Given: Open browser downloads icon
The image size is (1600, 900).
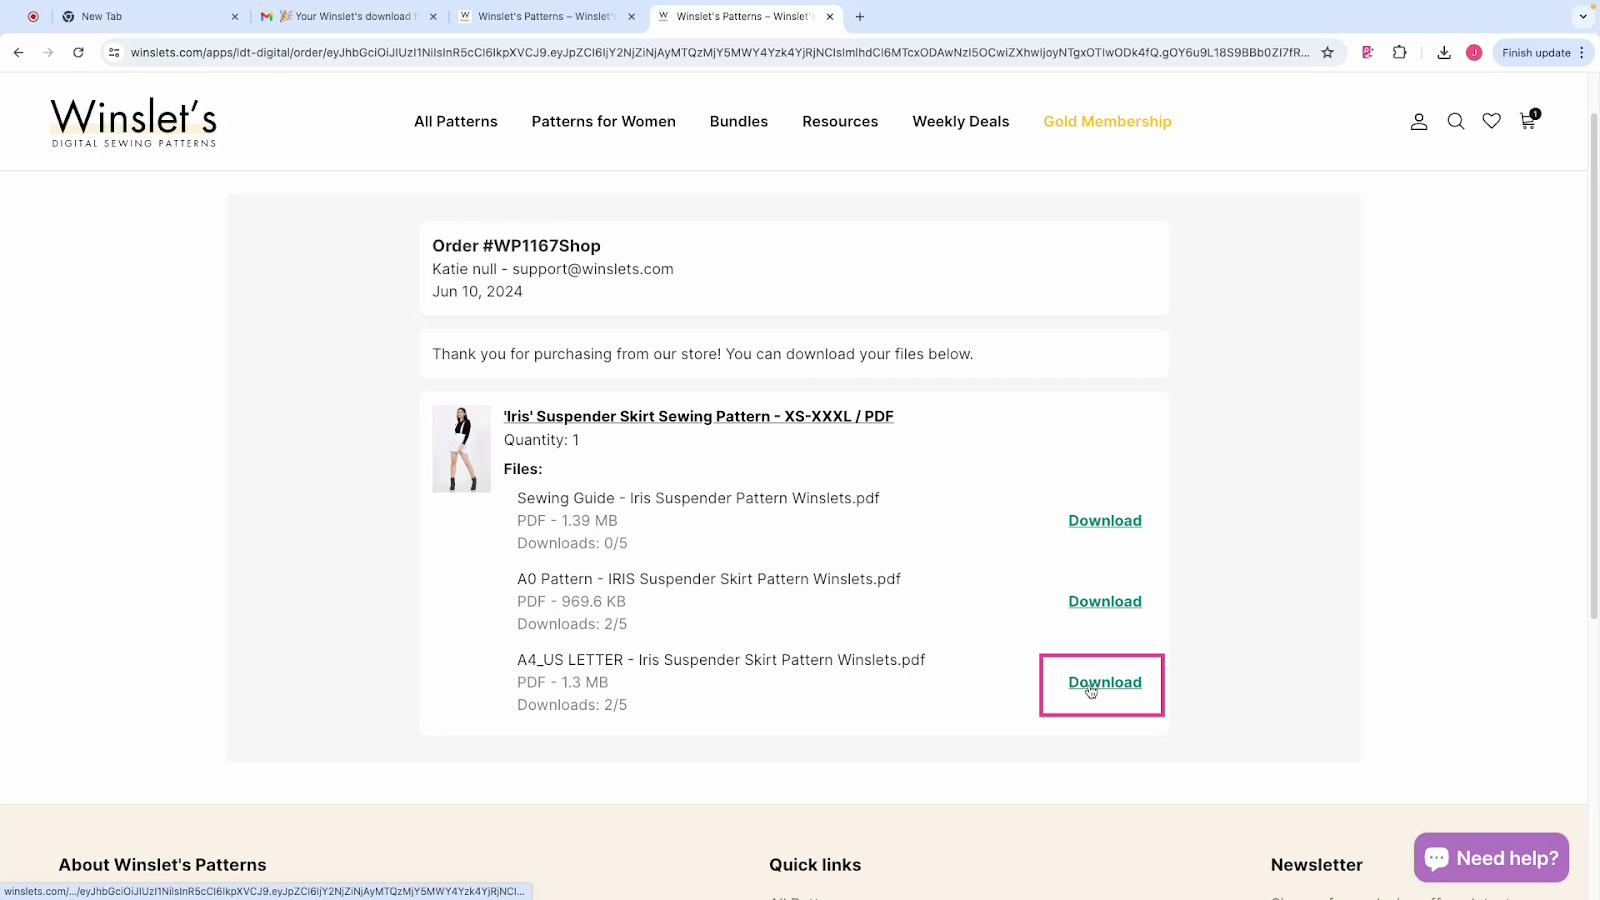Looking at the screenshot, I should point(1444,53).
